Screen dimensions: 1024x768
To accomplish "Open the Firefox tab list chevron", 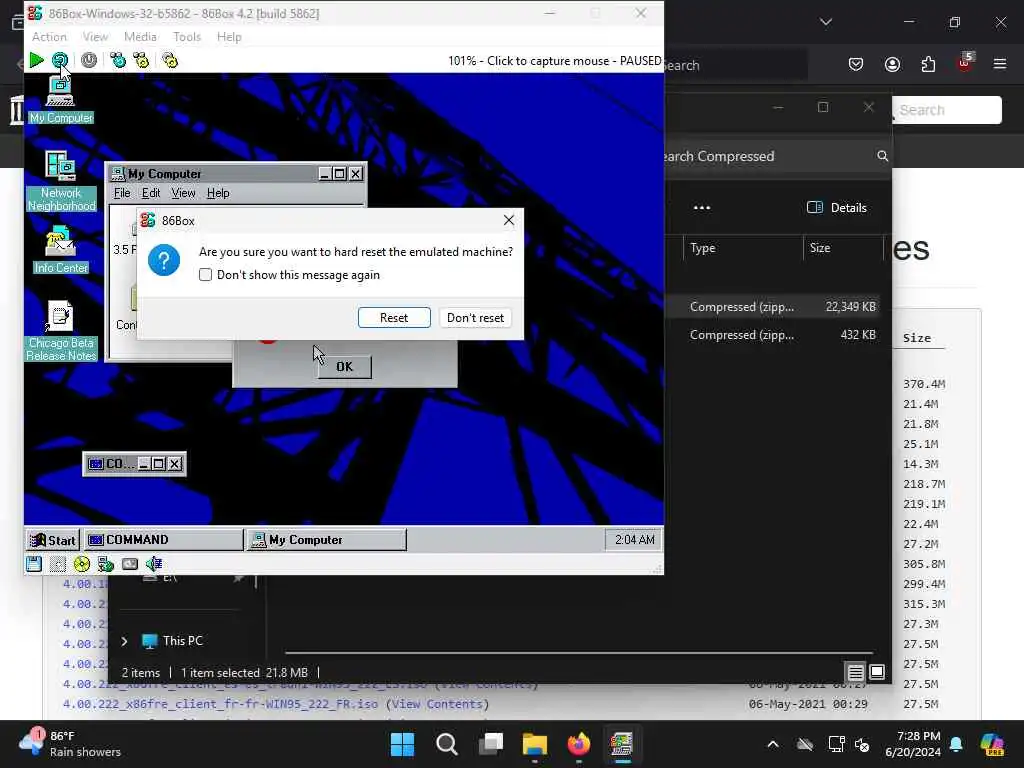I will (826, 22).
